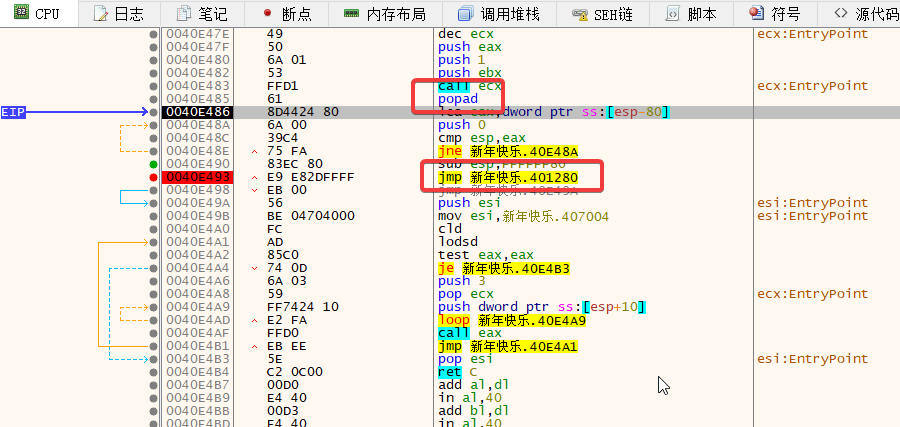Screen dimensions: 900x427
Task: Click the CPU tab icon
Action: click(18, 14)
